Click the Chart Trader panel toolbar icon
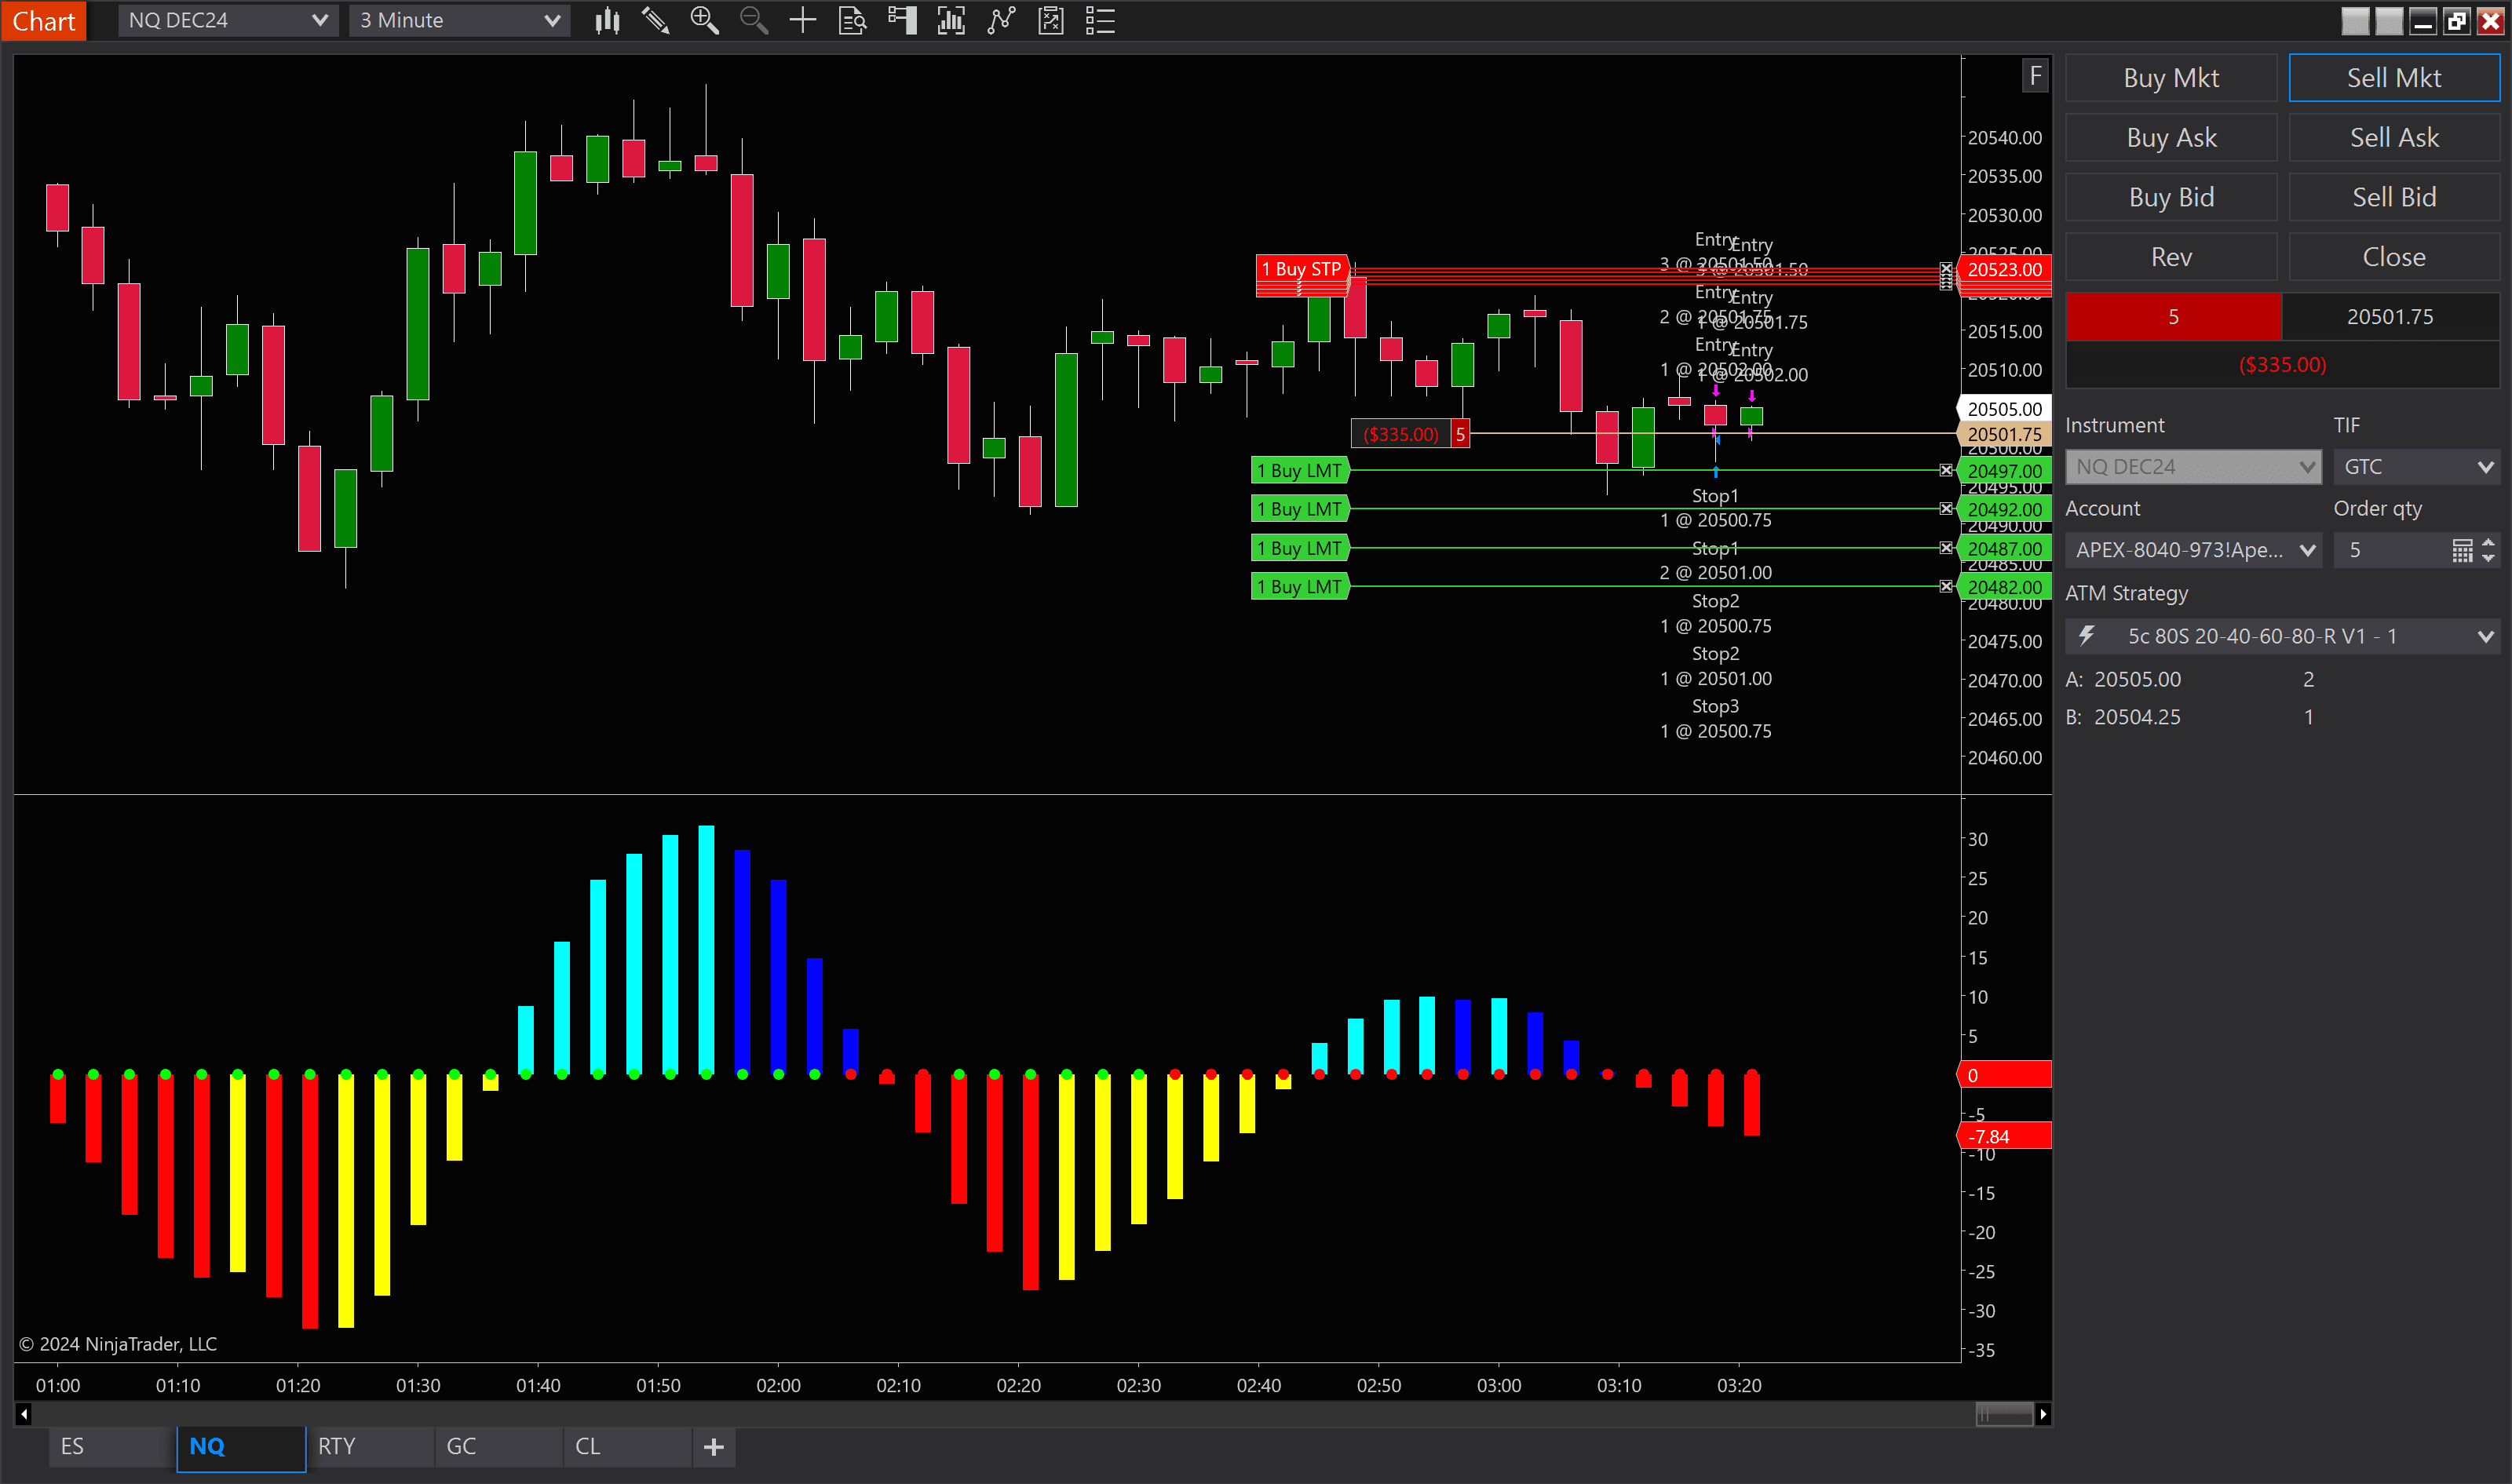This screenshot has height=1484, width=2512. tap(902, 20)
